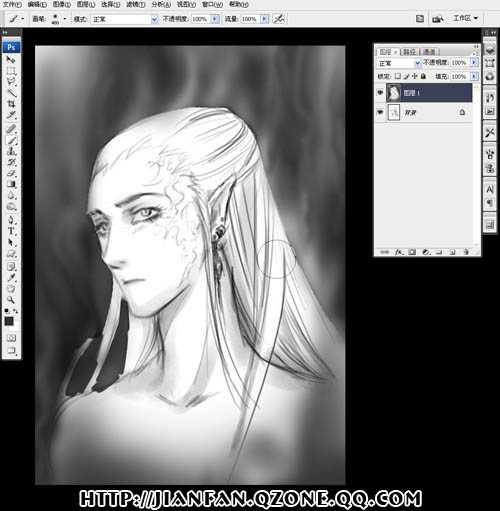The width and height of the screenshot is (500, 511).
Task: Add layer style via fx icon
Action: [x=398, y=252]
